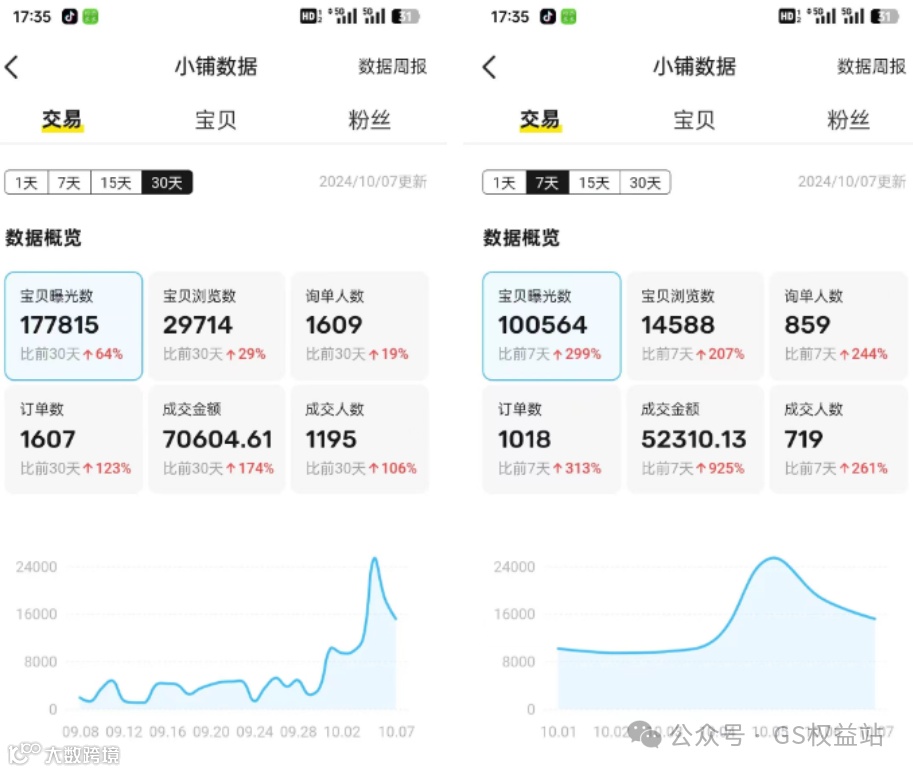Tap back arrow on left phone screen
913x772 pixels.
tap(12, 67)
